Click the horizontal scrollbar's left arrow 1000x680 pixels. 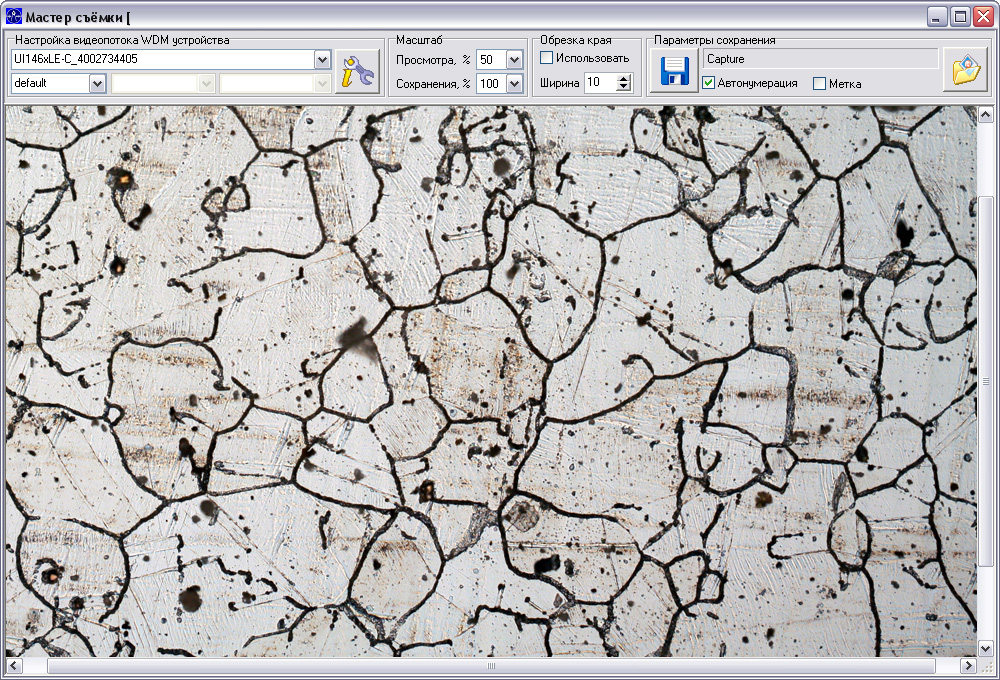point(14,666)
